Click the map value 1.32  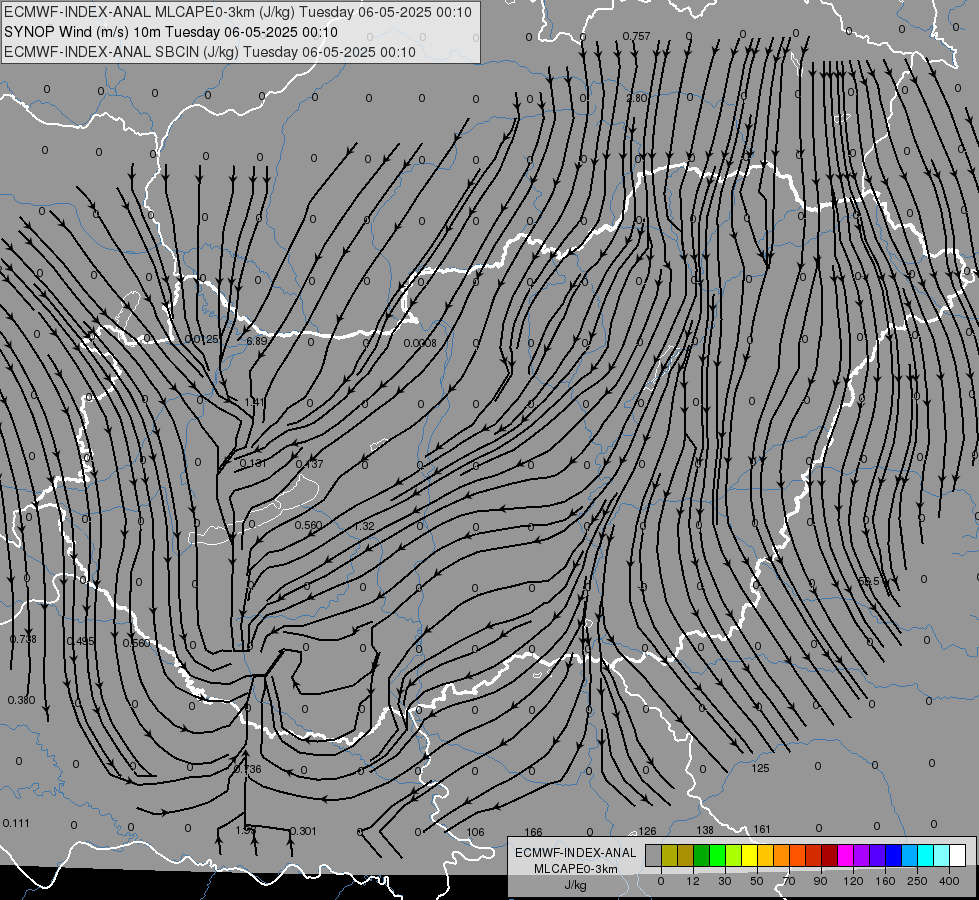364,526
